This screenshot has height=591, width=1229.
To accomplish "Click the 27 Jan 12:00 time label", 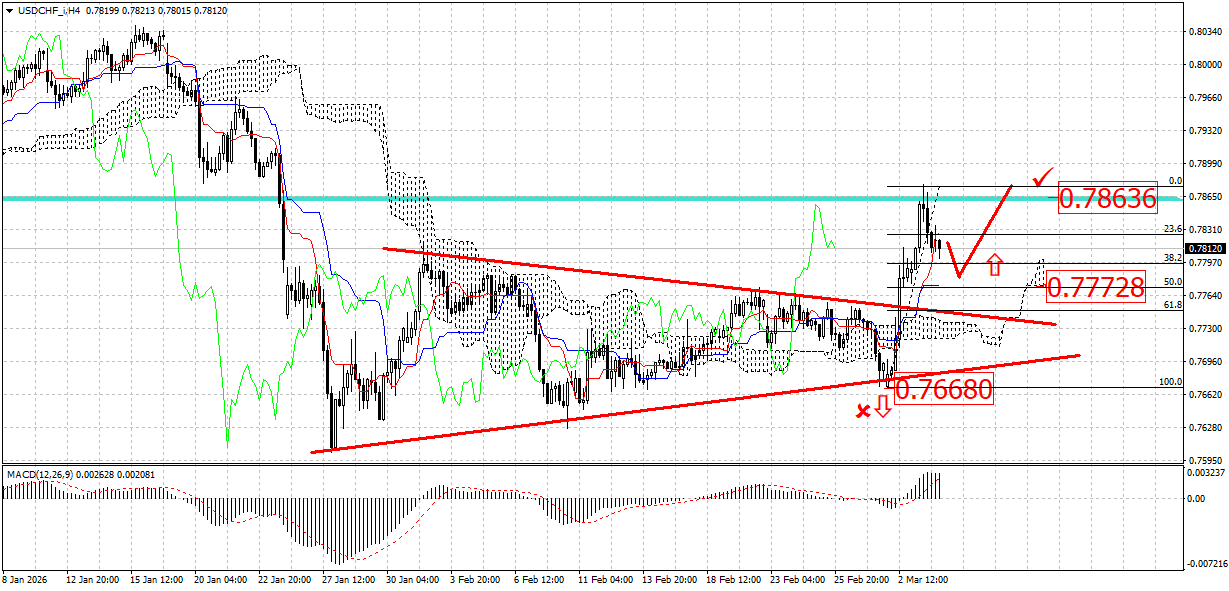I will click(x=350, y=580).
